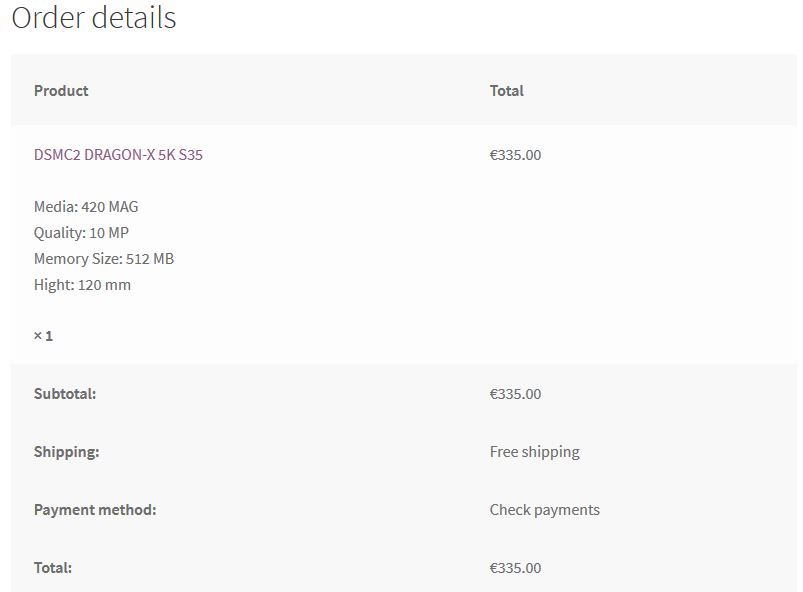Select the final order total amount €335.00
This screenshot has height=592, width=803.
[515, 568]
